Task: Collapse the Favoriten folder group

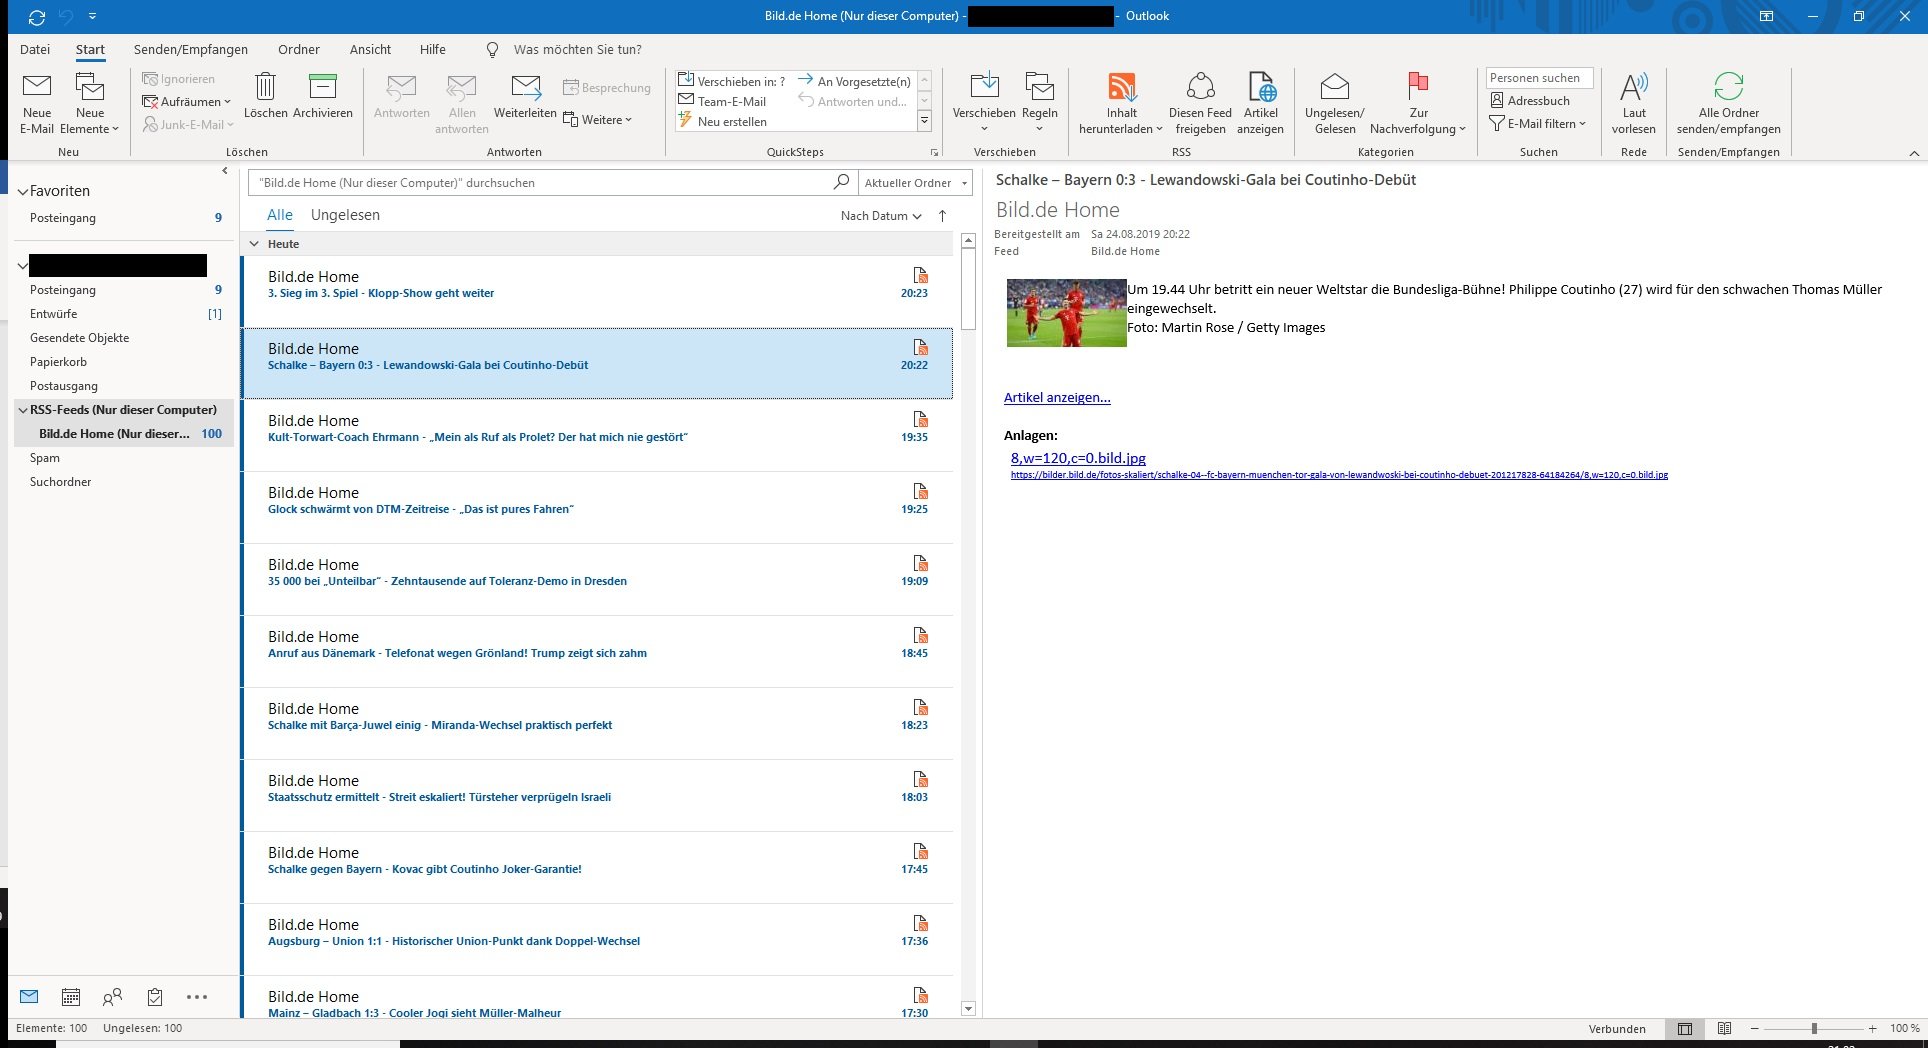Action: (23, 192)
